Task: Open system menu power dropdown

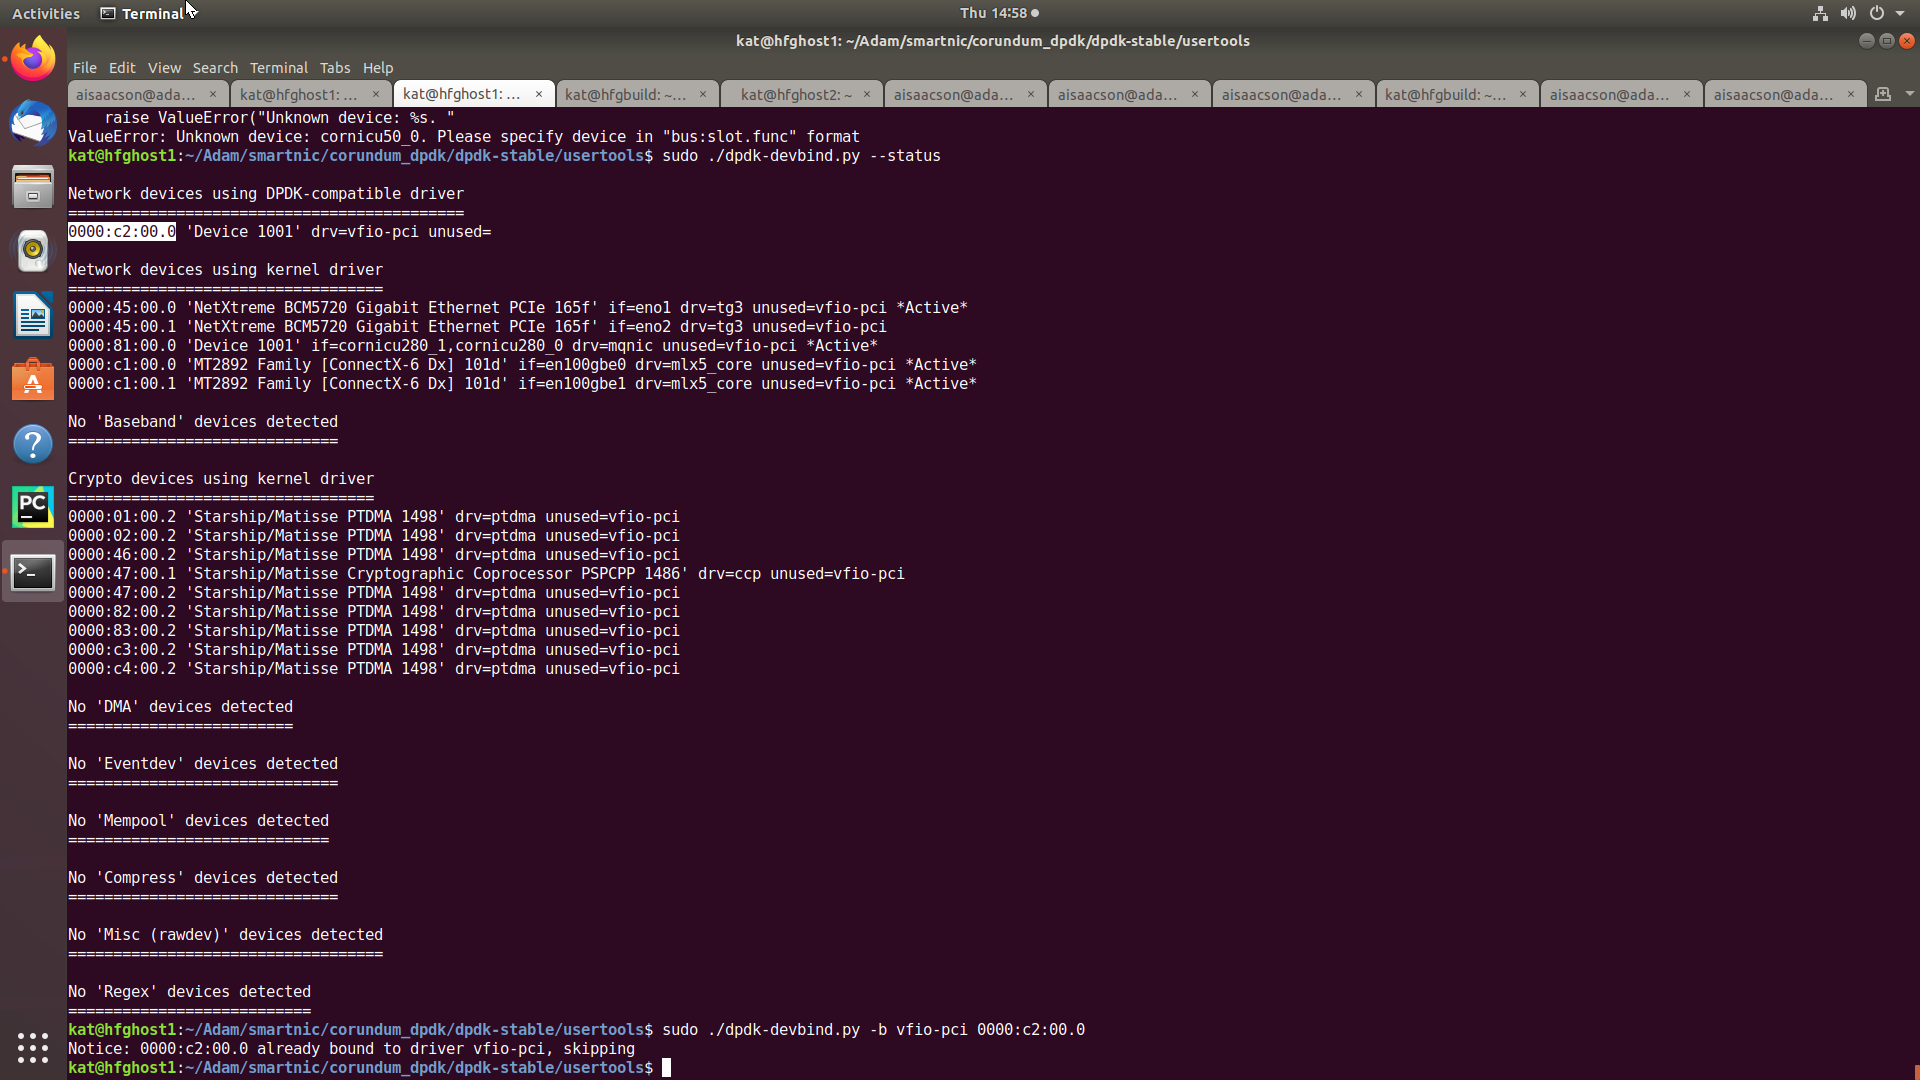Action: (x=1899, y=13)
